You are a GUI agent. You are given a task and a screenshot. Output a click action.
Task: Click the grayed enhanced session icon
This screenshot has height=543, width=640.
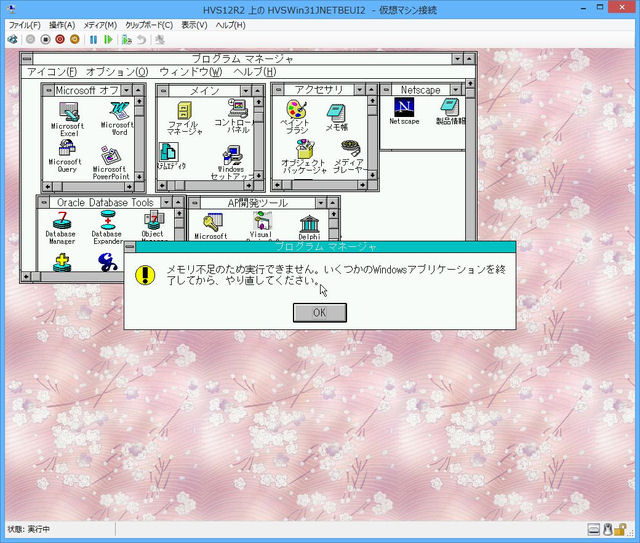(x=160, y=40)
